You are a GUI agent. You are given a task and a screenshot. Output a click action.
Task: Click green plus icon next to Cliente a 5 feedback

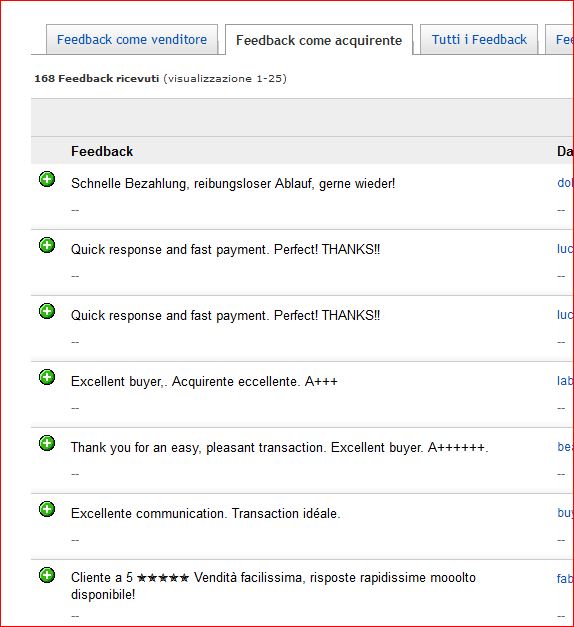click(x=47, y=575)
